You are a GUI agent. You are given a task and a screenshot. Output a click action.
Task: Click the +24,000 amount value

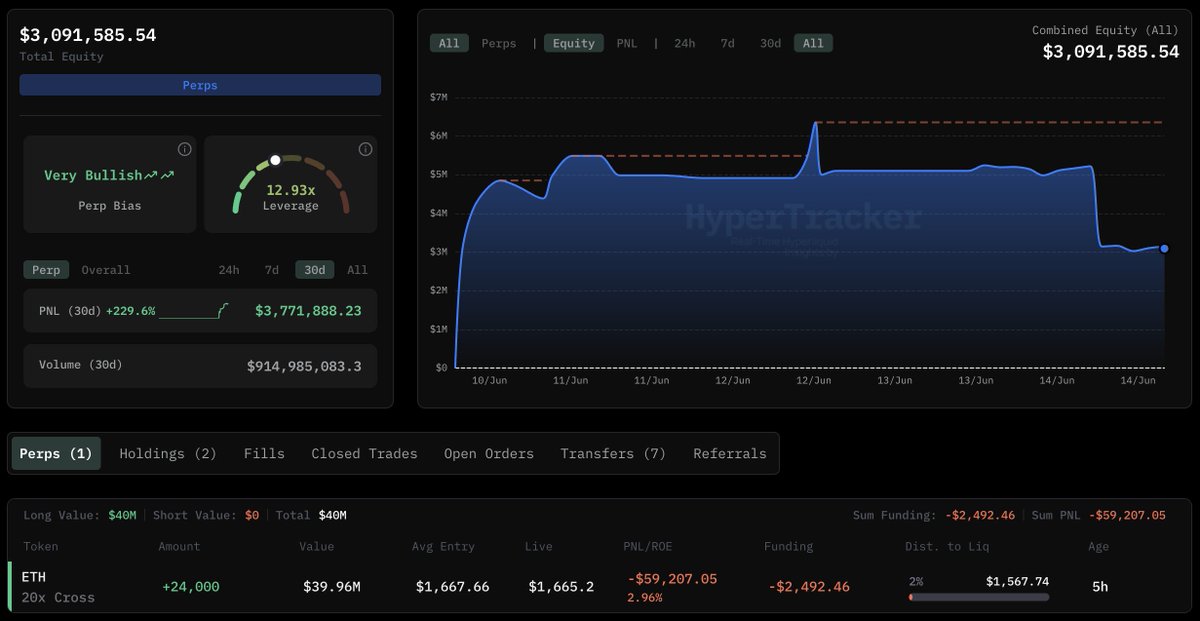tap(190, 587)
